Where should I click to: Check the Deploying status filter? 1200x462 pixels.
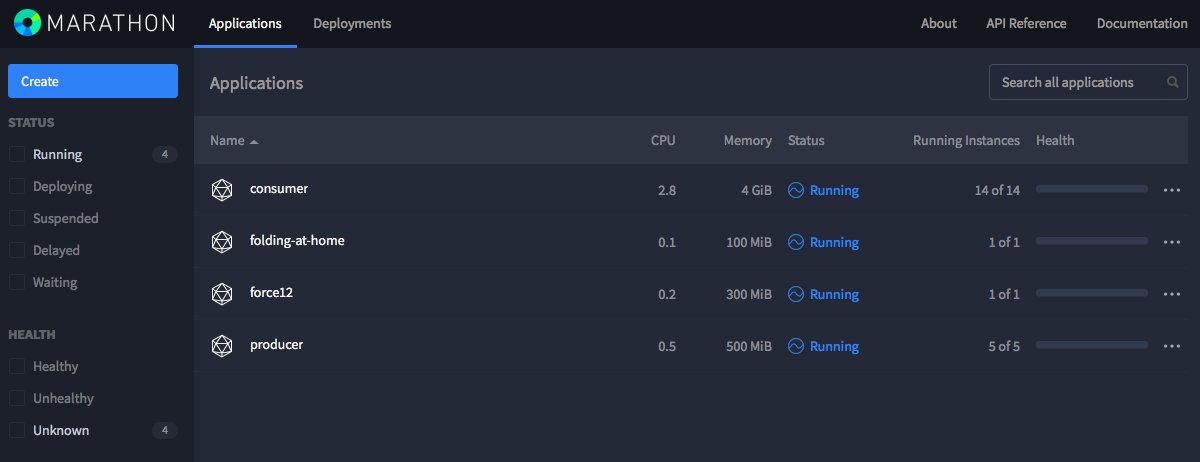pyautogui.click(x=17, y=186)
